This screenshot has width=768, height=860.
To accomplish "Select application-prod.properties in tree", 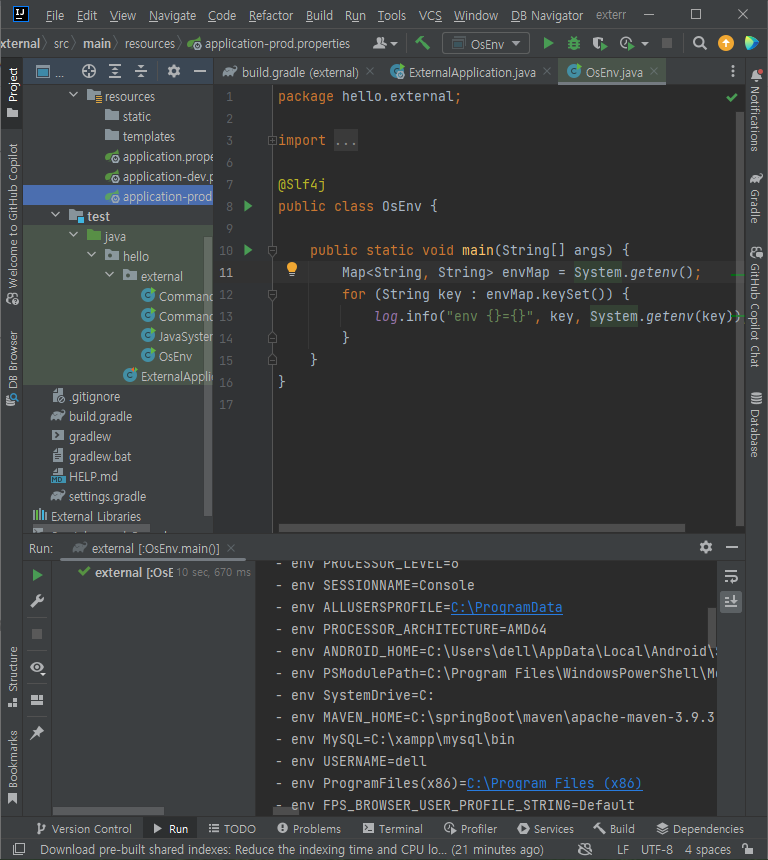I will (x=118, y=196).
